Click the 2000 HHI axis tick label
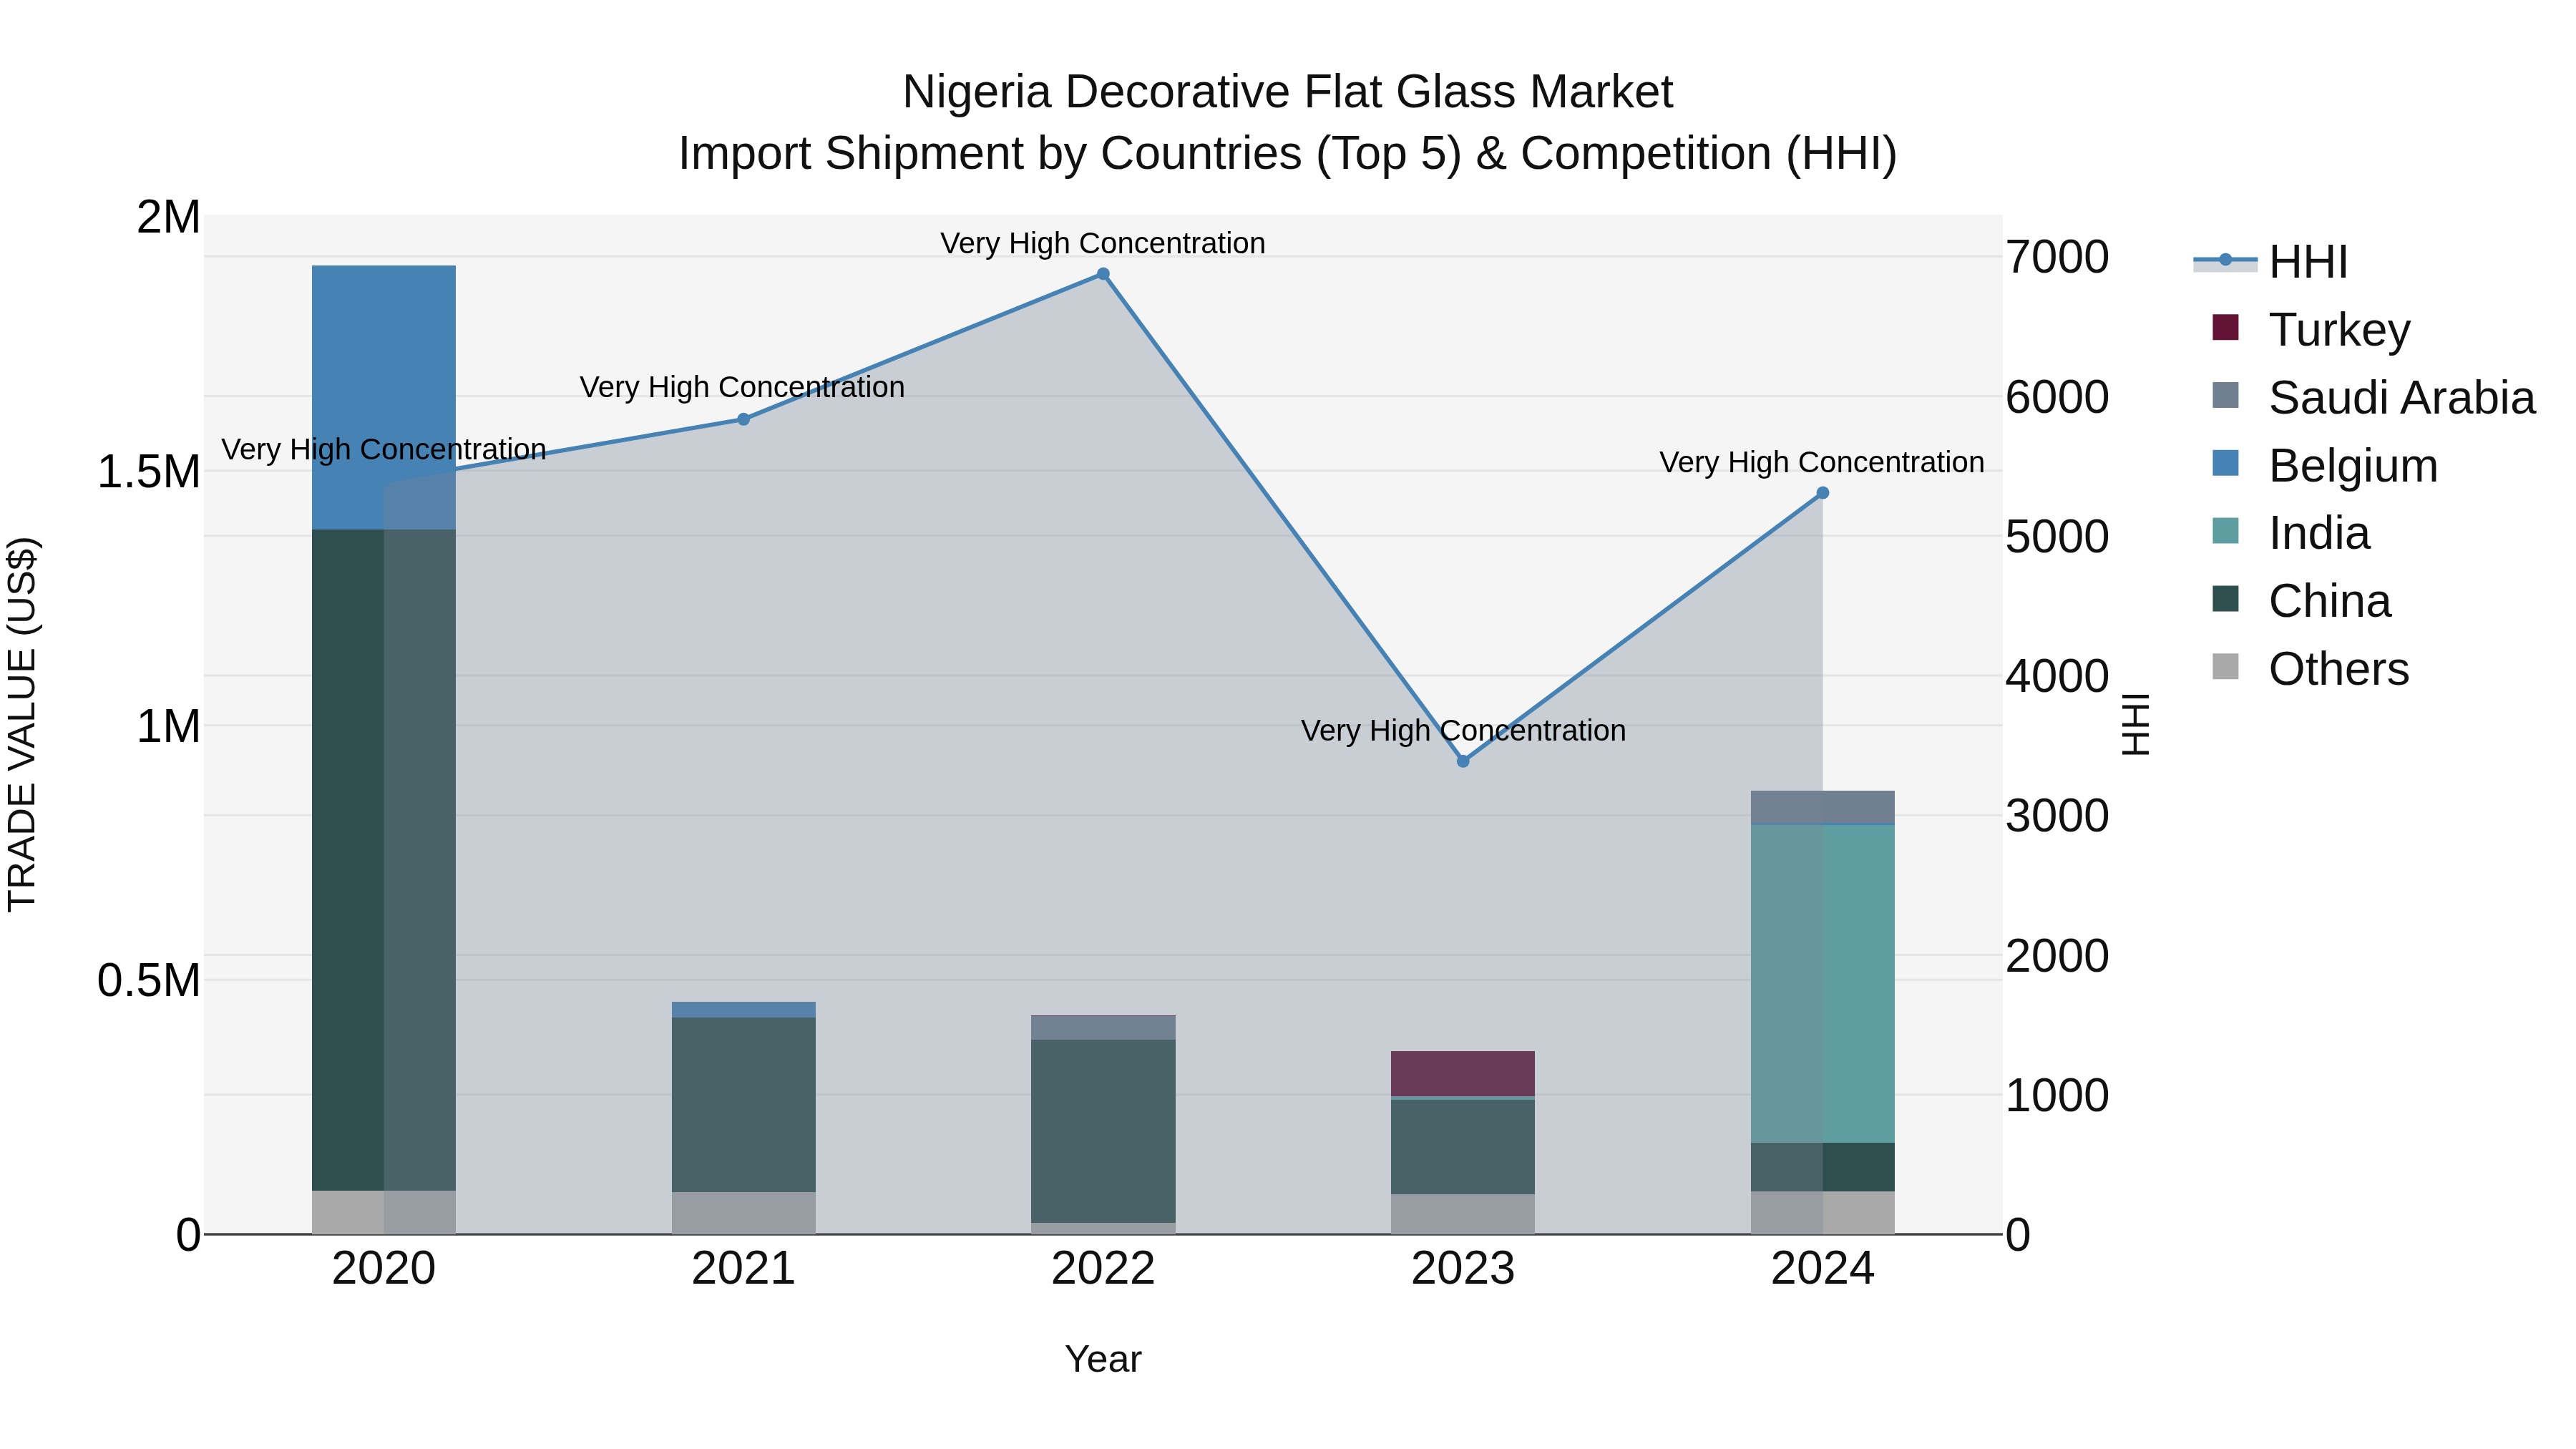This screenshot has height=1449, width=2576. [x=2057, y=955]
